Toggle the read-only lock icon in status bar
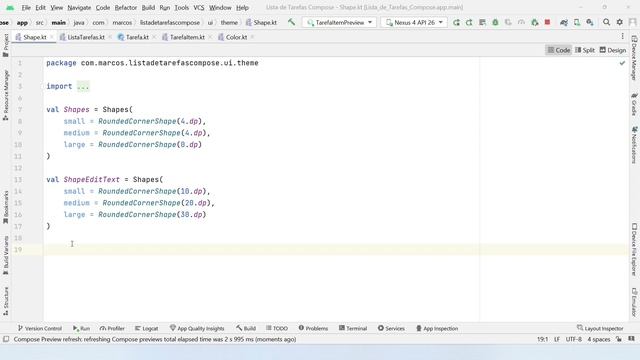The height and width of the screenshot is (360, 640). 619,339
